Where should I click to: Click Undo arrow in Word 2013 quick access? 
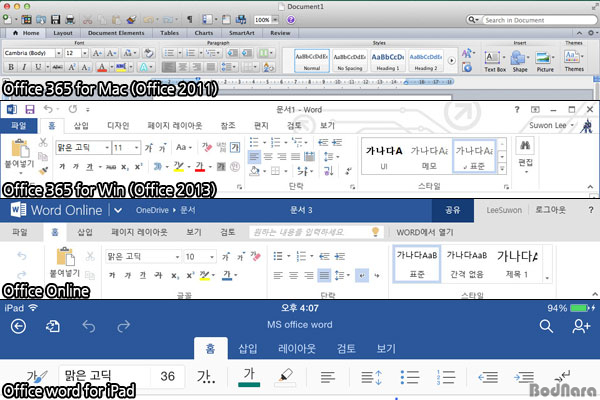(48, 109)
